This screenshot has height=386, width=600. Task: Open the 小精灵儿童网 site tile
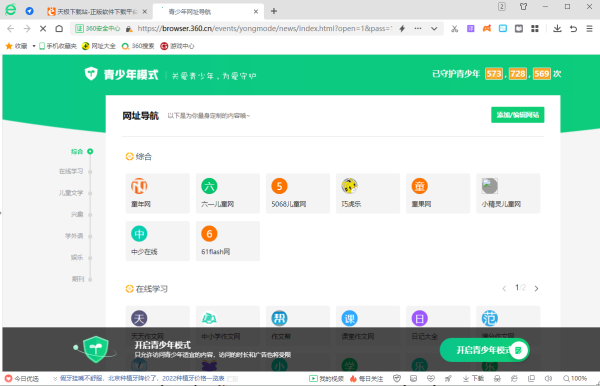(x=508, y=193)
